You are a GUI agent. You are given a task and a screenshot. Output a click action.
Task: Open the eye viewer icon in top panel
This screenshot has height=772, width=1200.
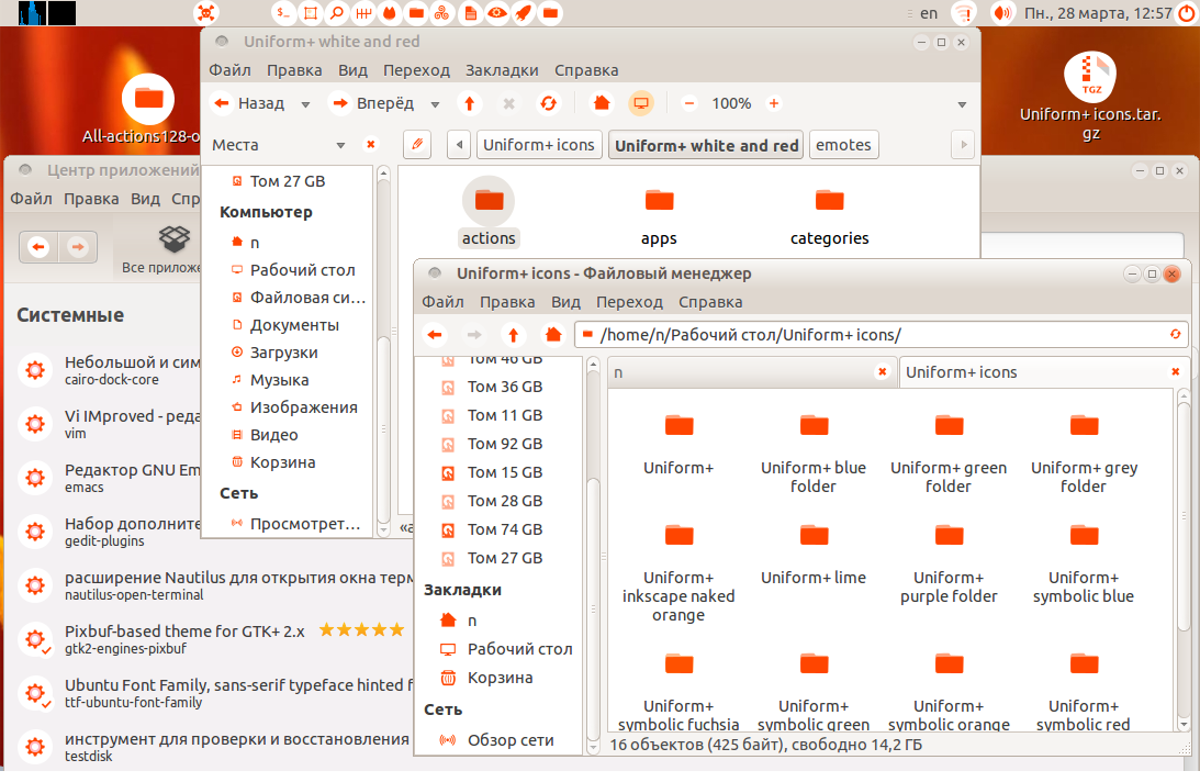pos(496,13)
